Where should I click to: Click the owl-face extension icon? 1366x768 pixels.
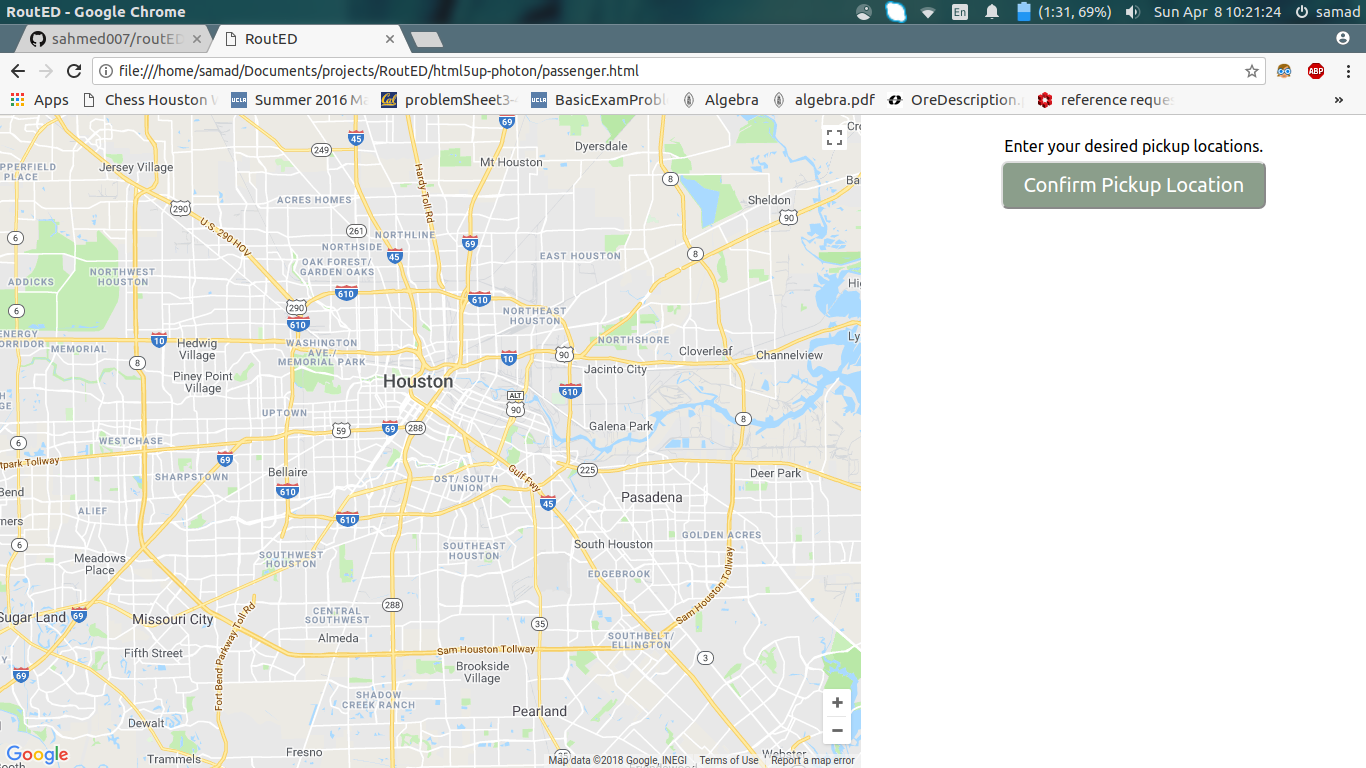click(x=1284, y=71)
